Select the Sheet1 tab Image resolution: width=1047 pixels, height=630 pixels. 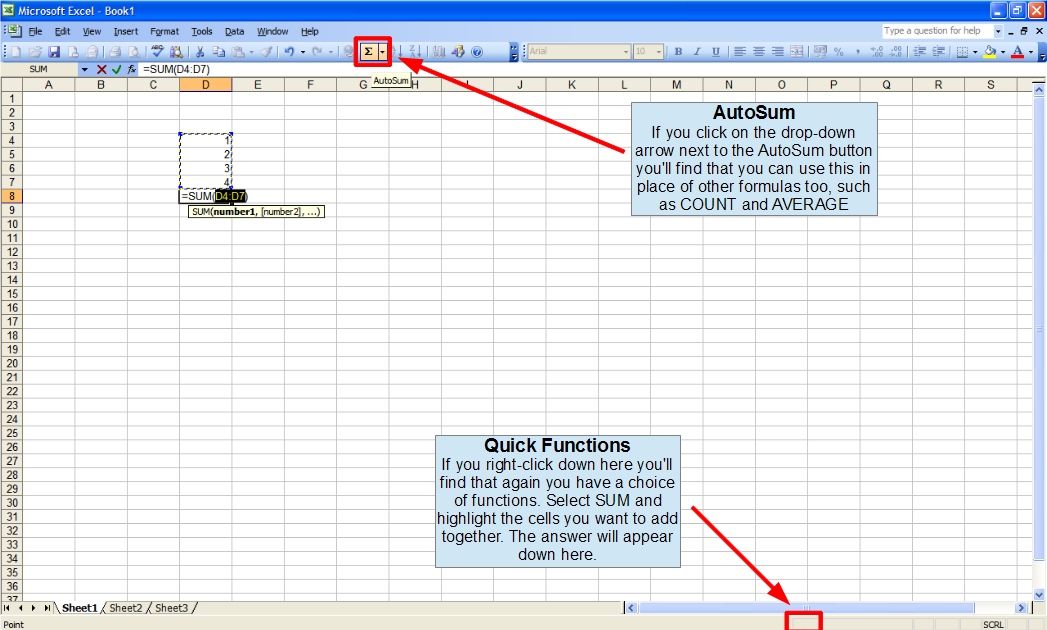click(x=79, y=608)
